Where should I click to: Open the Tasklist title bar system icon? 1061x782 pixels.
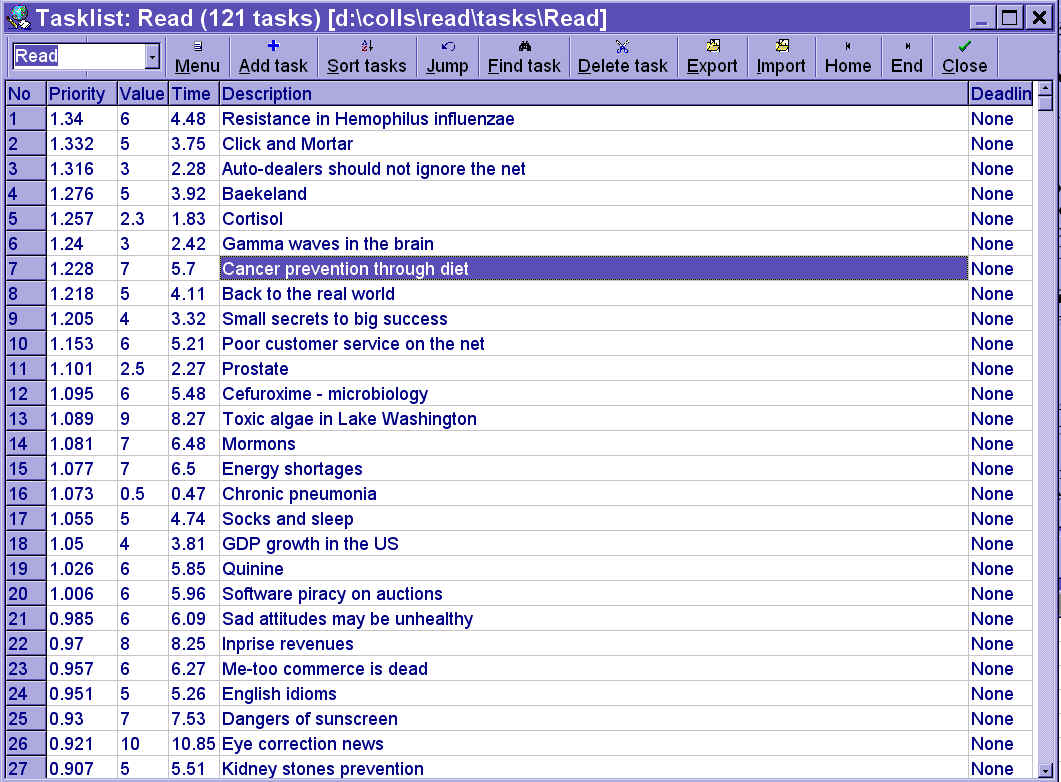pyautogui.click(x=17, y=18)
